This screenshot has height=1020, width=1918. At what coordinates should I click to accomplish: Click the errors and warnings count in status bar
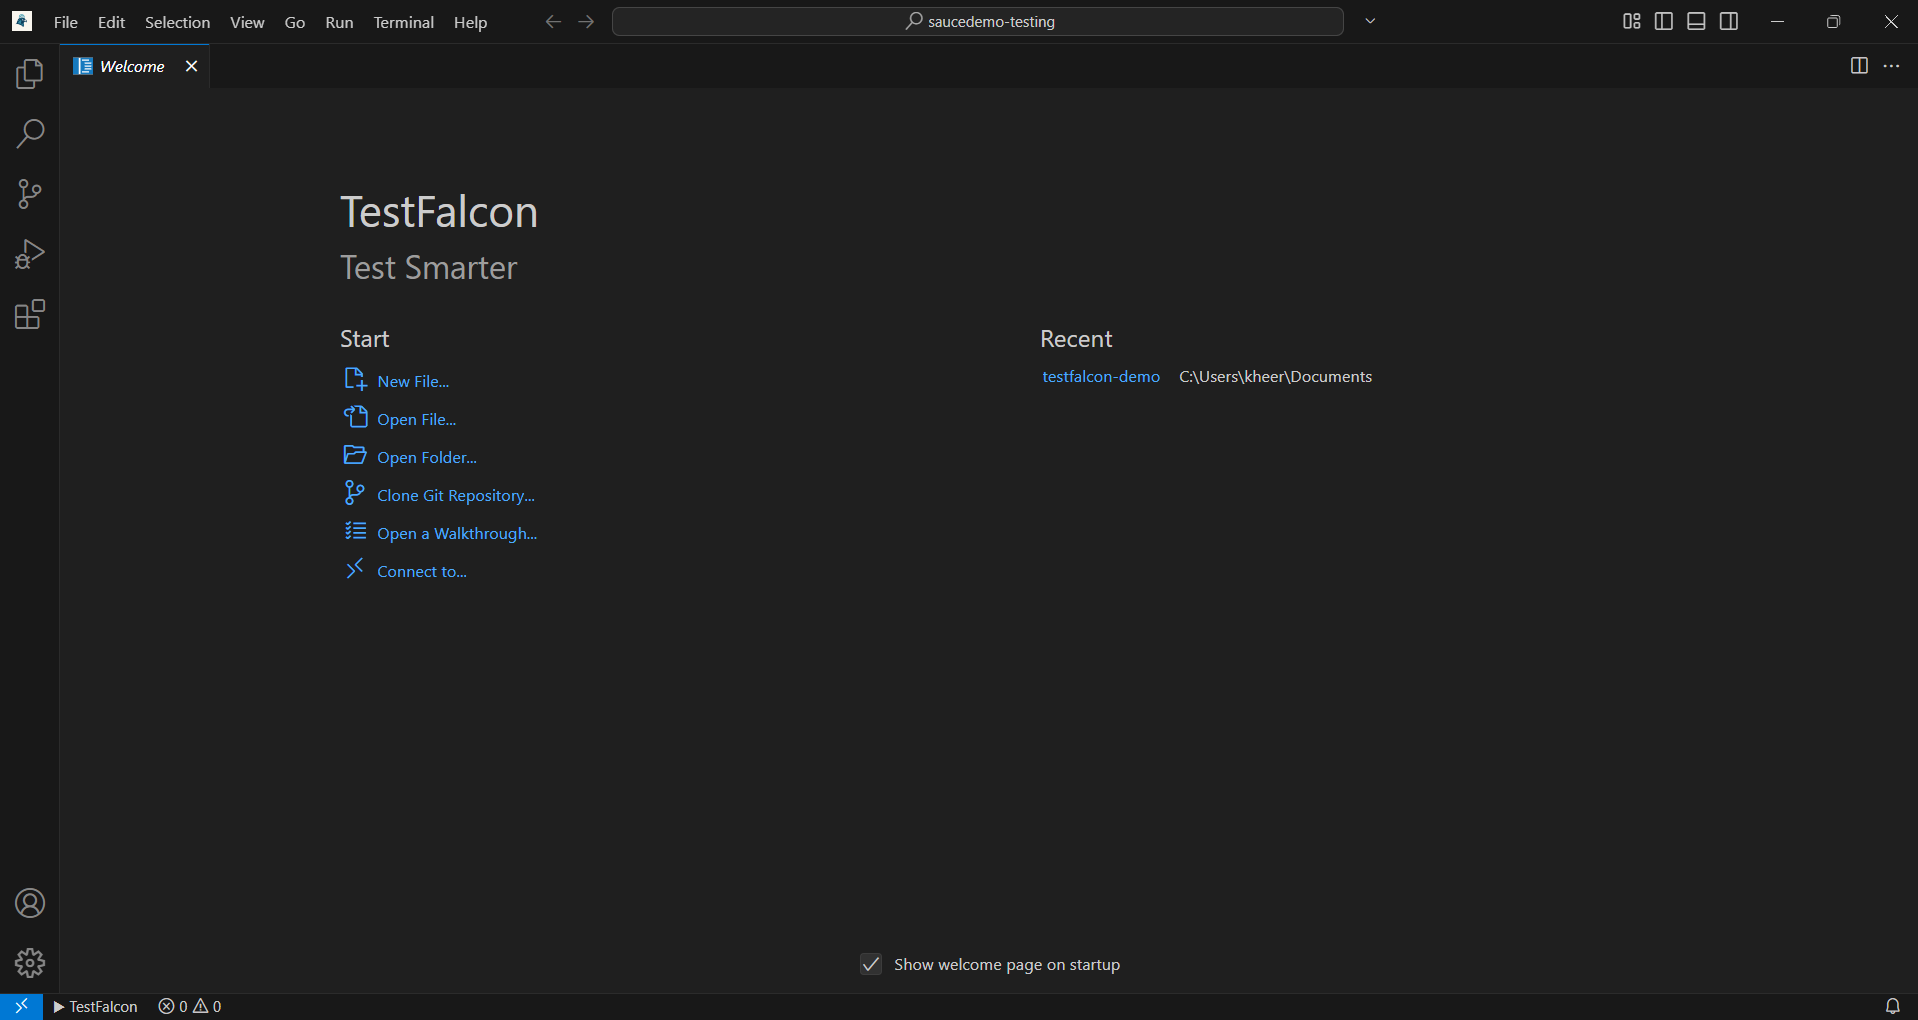[x=190, y=1006]
